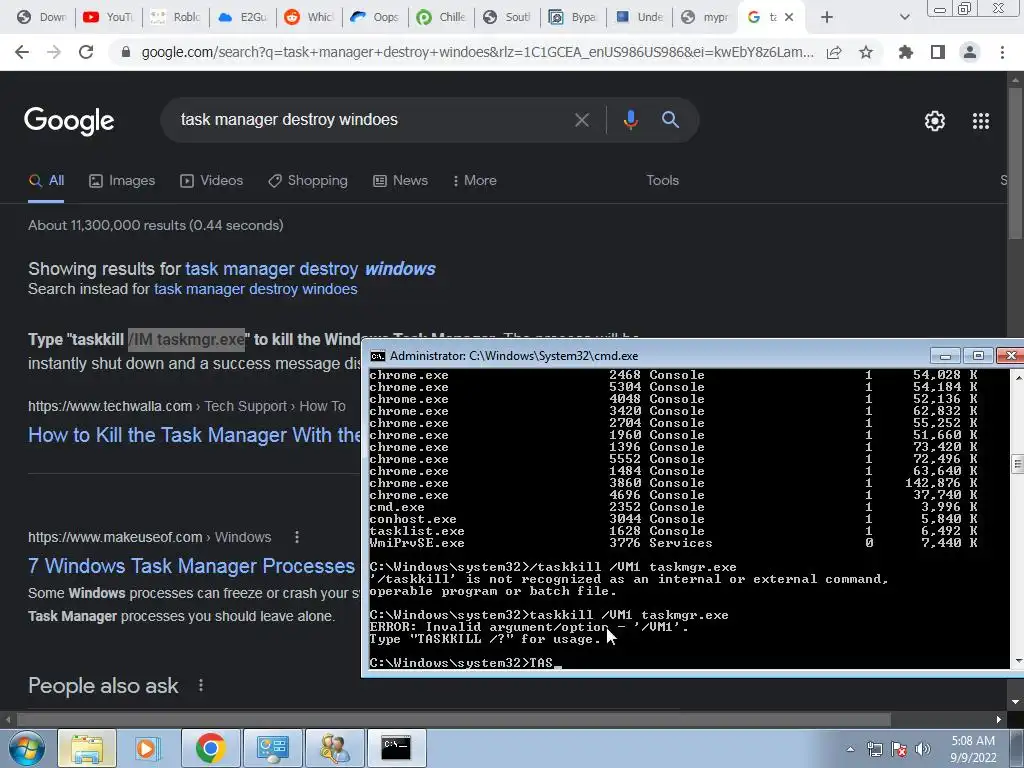Open People also ask three-dot options
Image resolution: width=1024 pixels, height=768 pixels.
[200, 686]
